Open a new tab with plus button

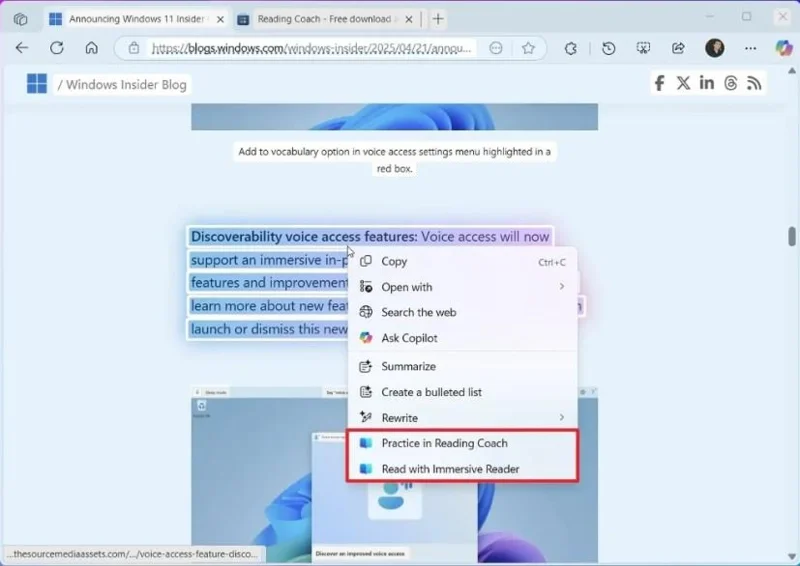tap(438, 19)
